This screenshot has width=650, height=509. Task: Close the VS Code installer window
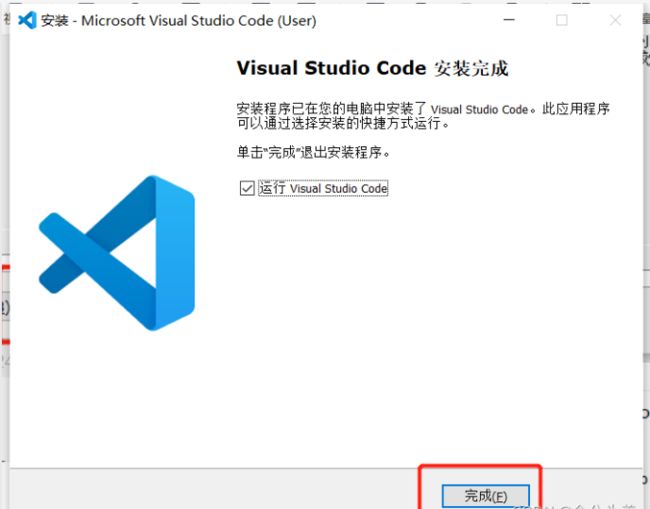tap(615, 20)
